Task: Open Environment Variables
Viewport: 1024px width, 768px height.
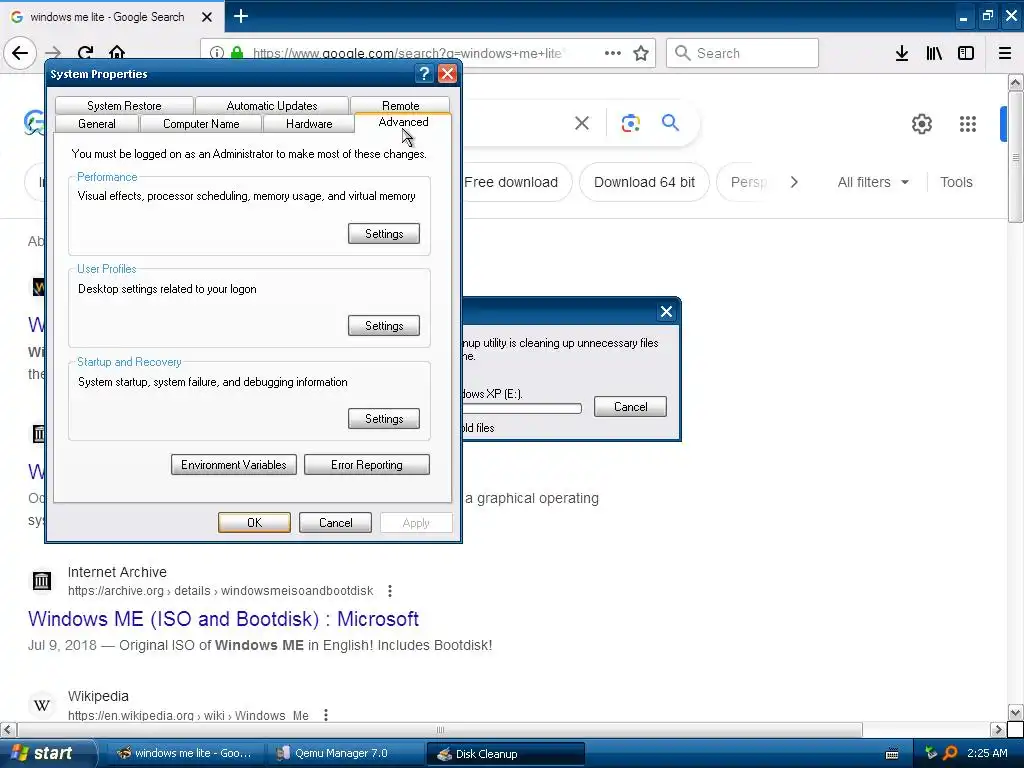Action: (x=234, y=465)
